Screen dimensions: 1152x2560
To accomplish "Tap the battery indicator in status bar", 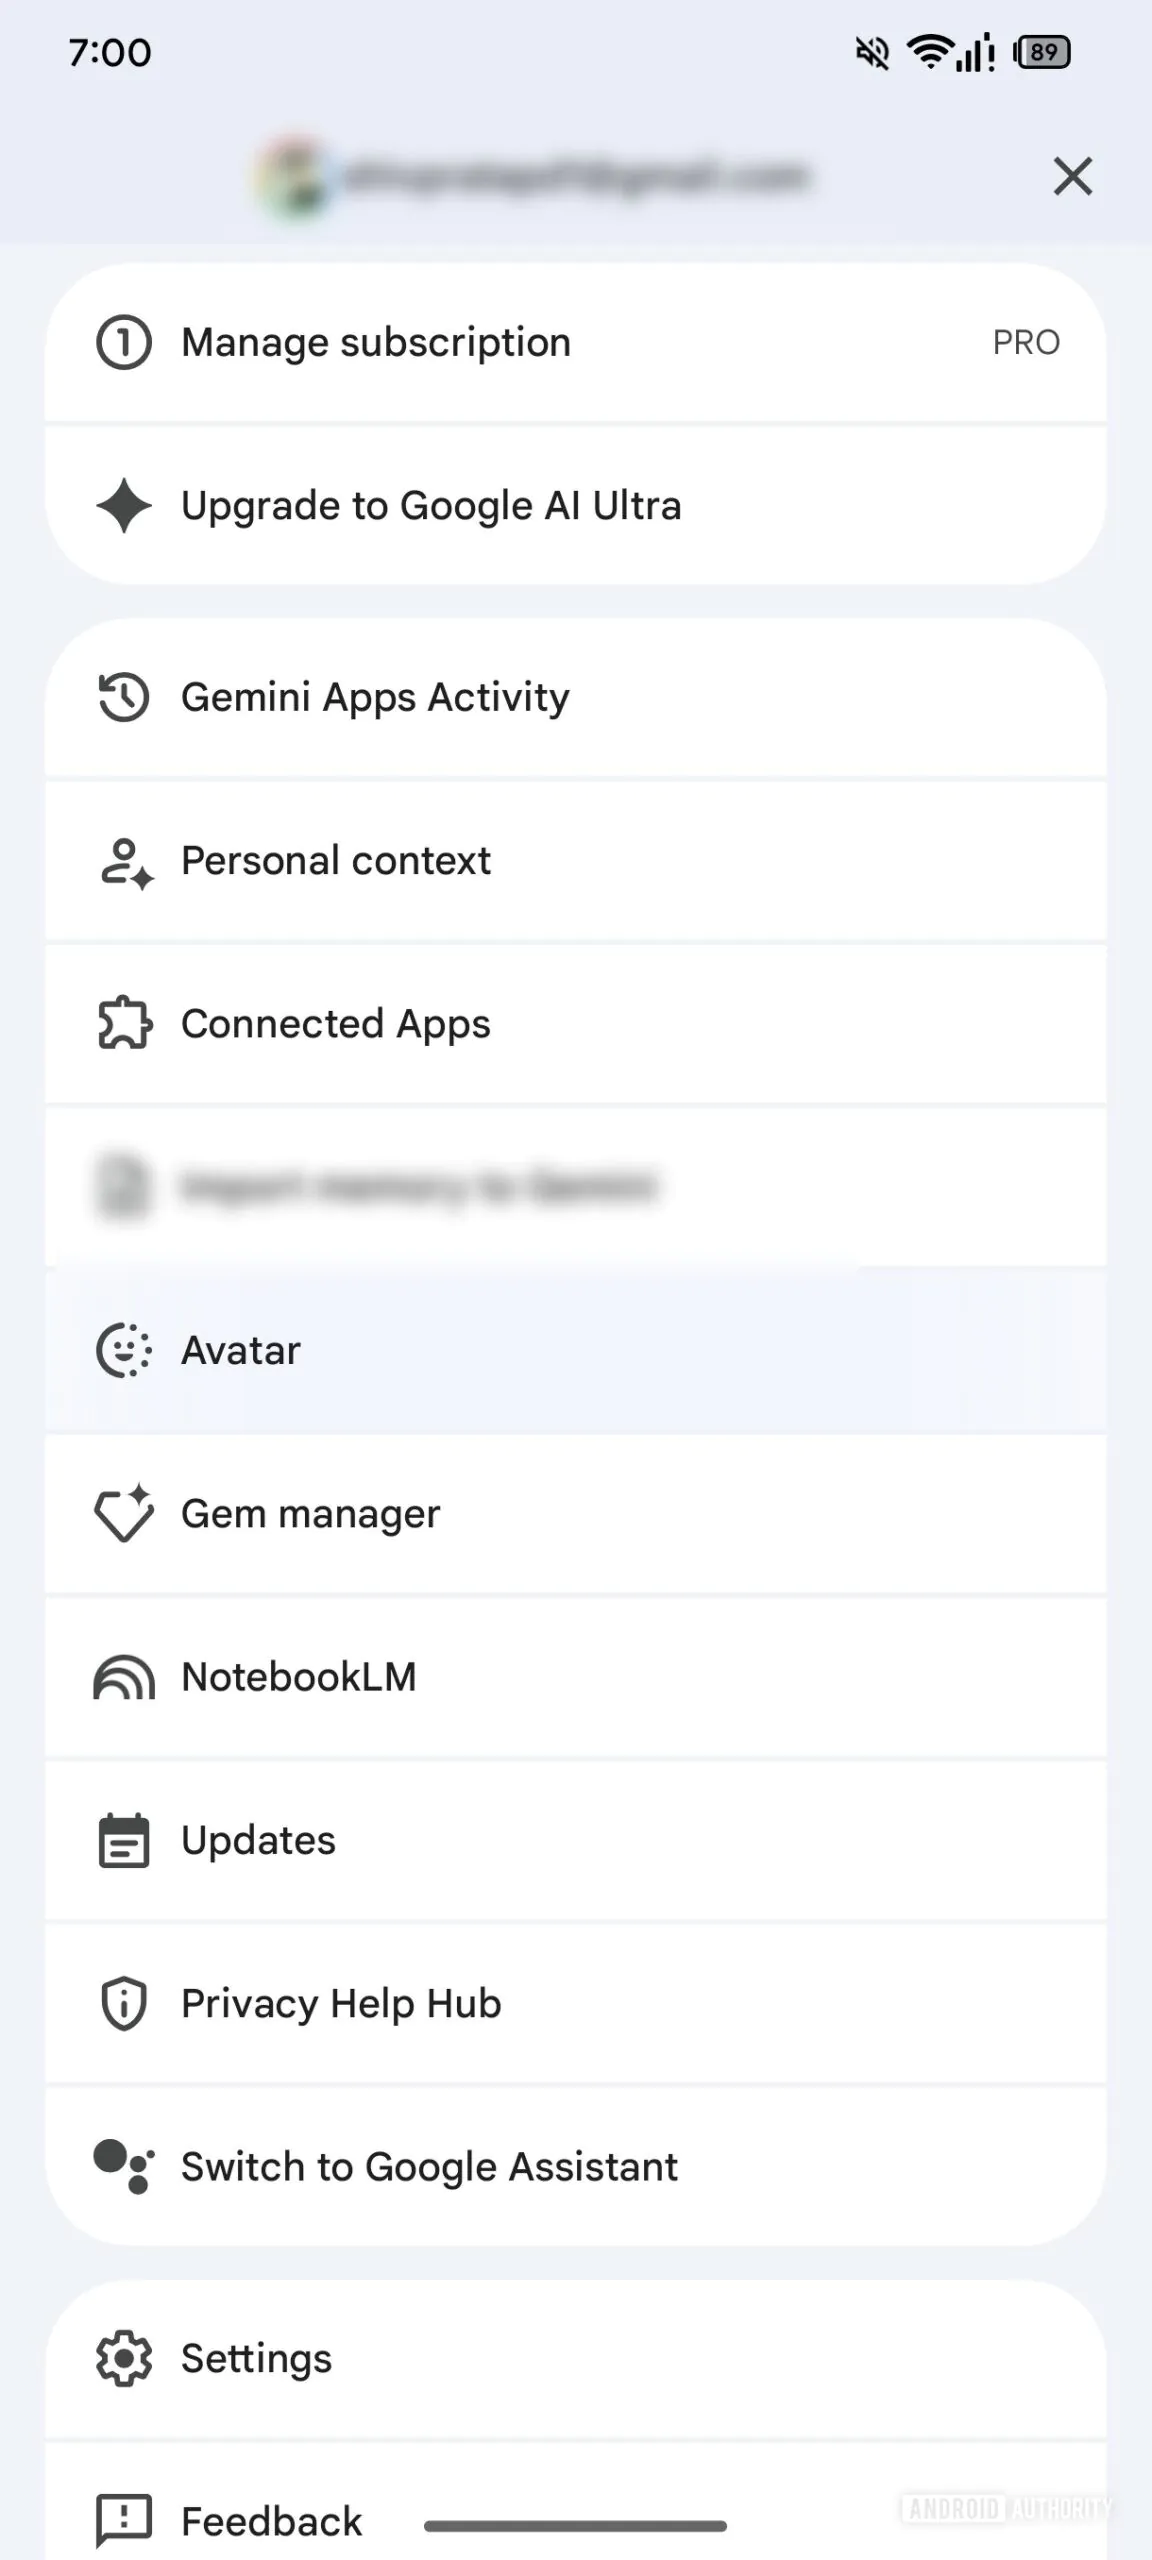I will tap(1042, 52).
